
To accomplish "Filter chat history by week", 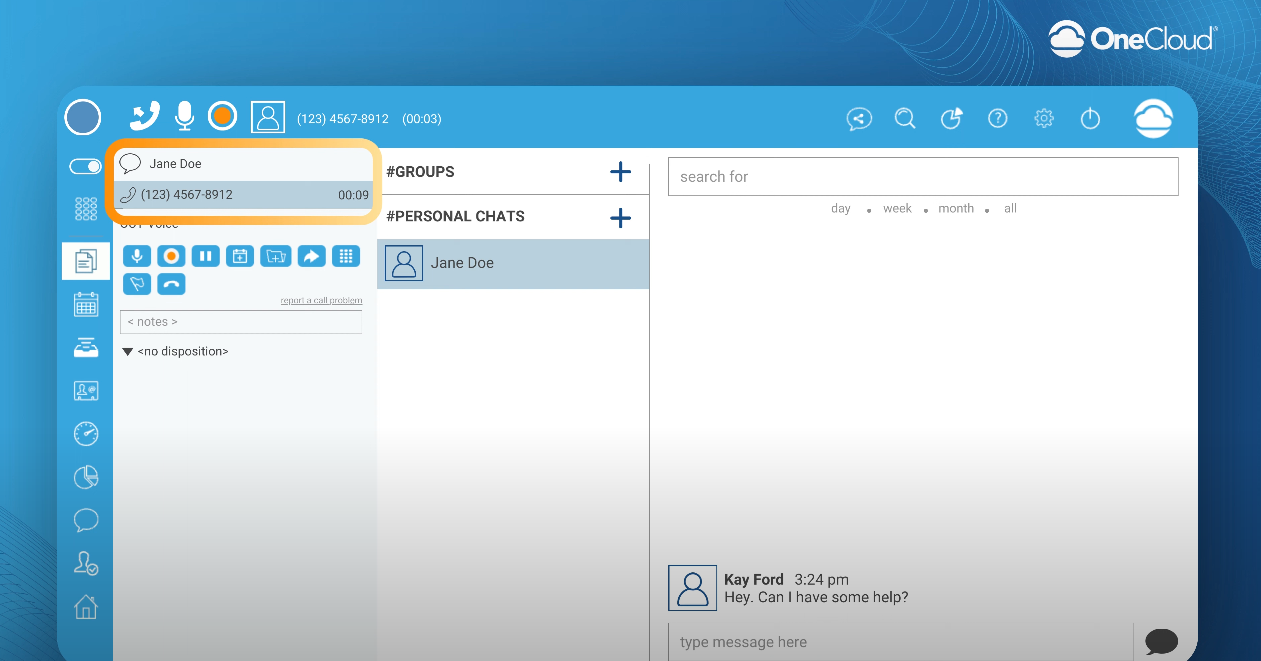I will tap(897, 209).
